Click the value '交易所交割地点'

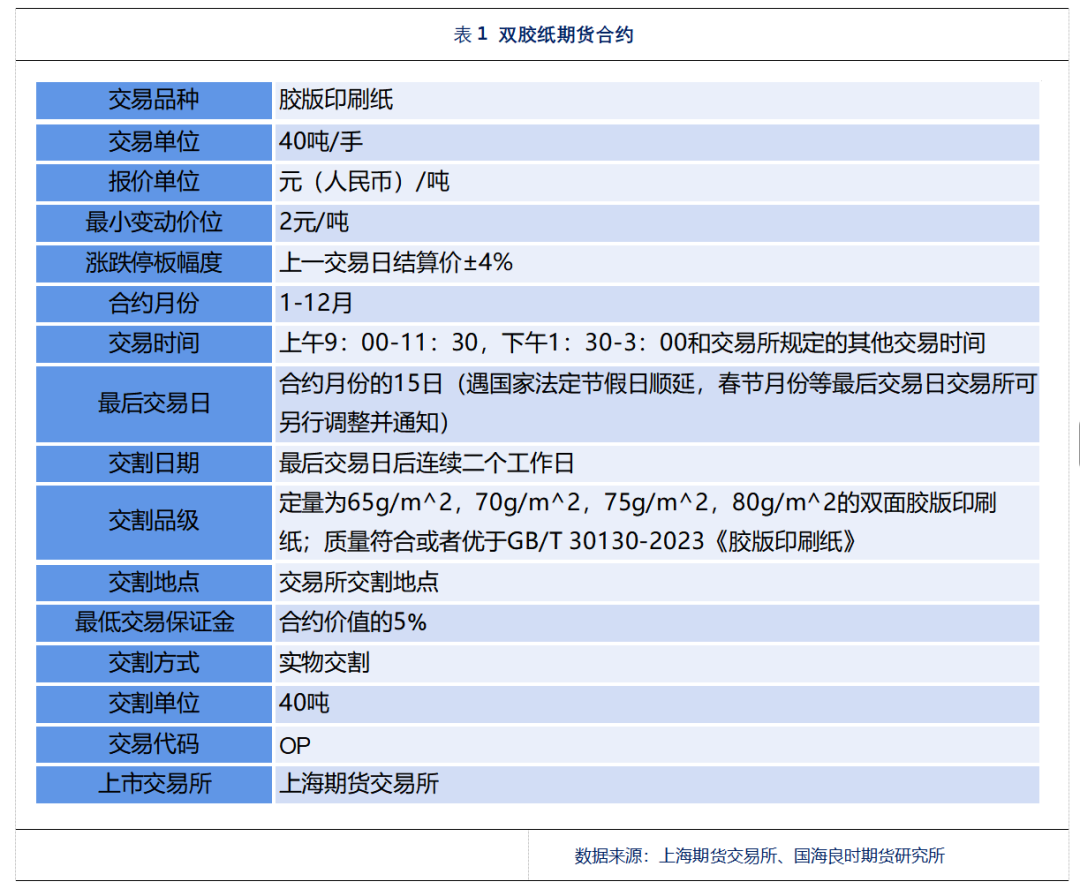tap(358, 583)
